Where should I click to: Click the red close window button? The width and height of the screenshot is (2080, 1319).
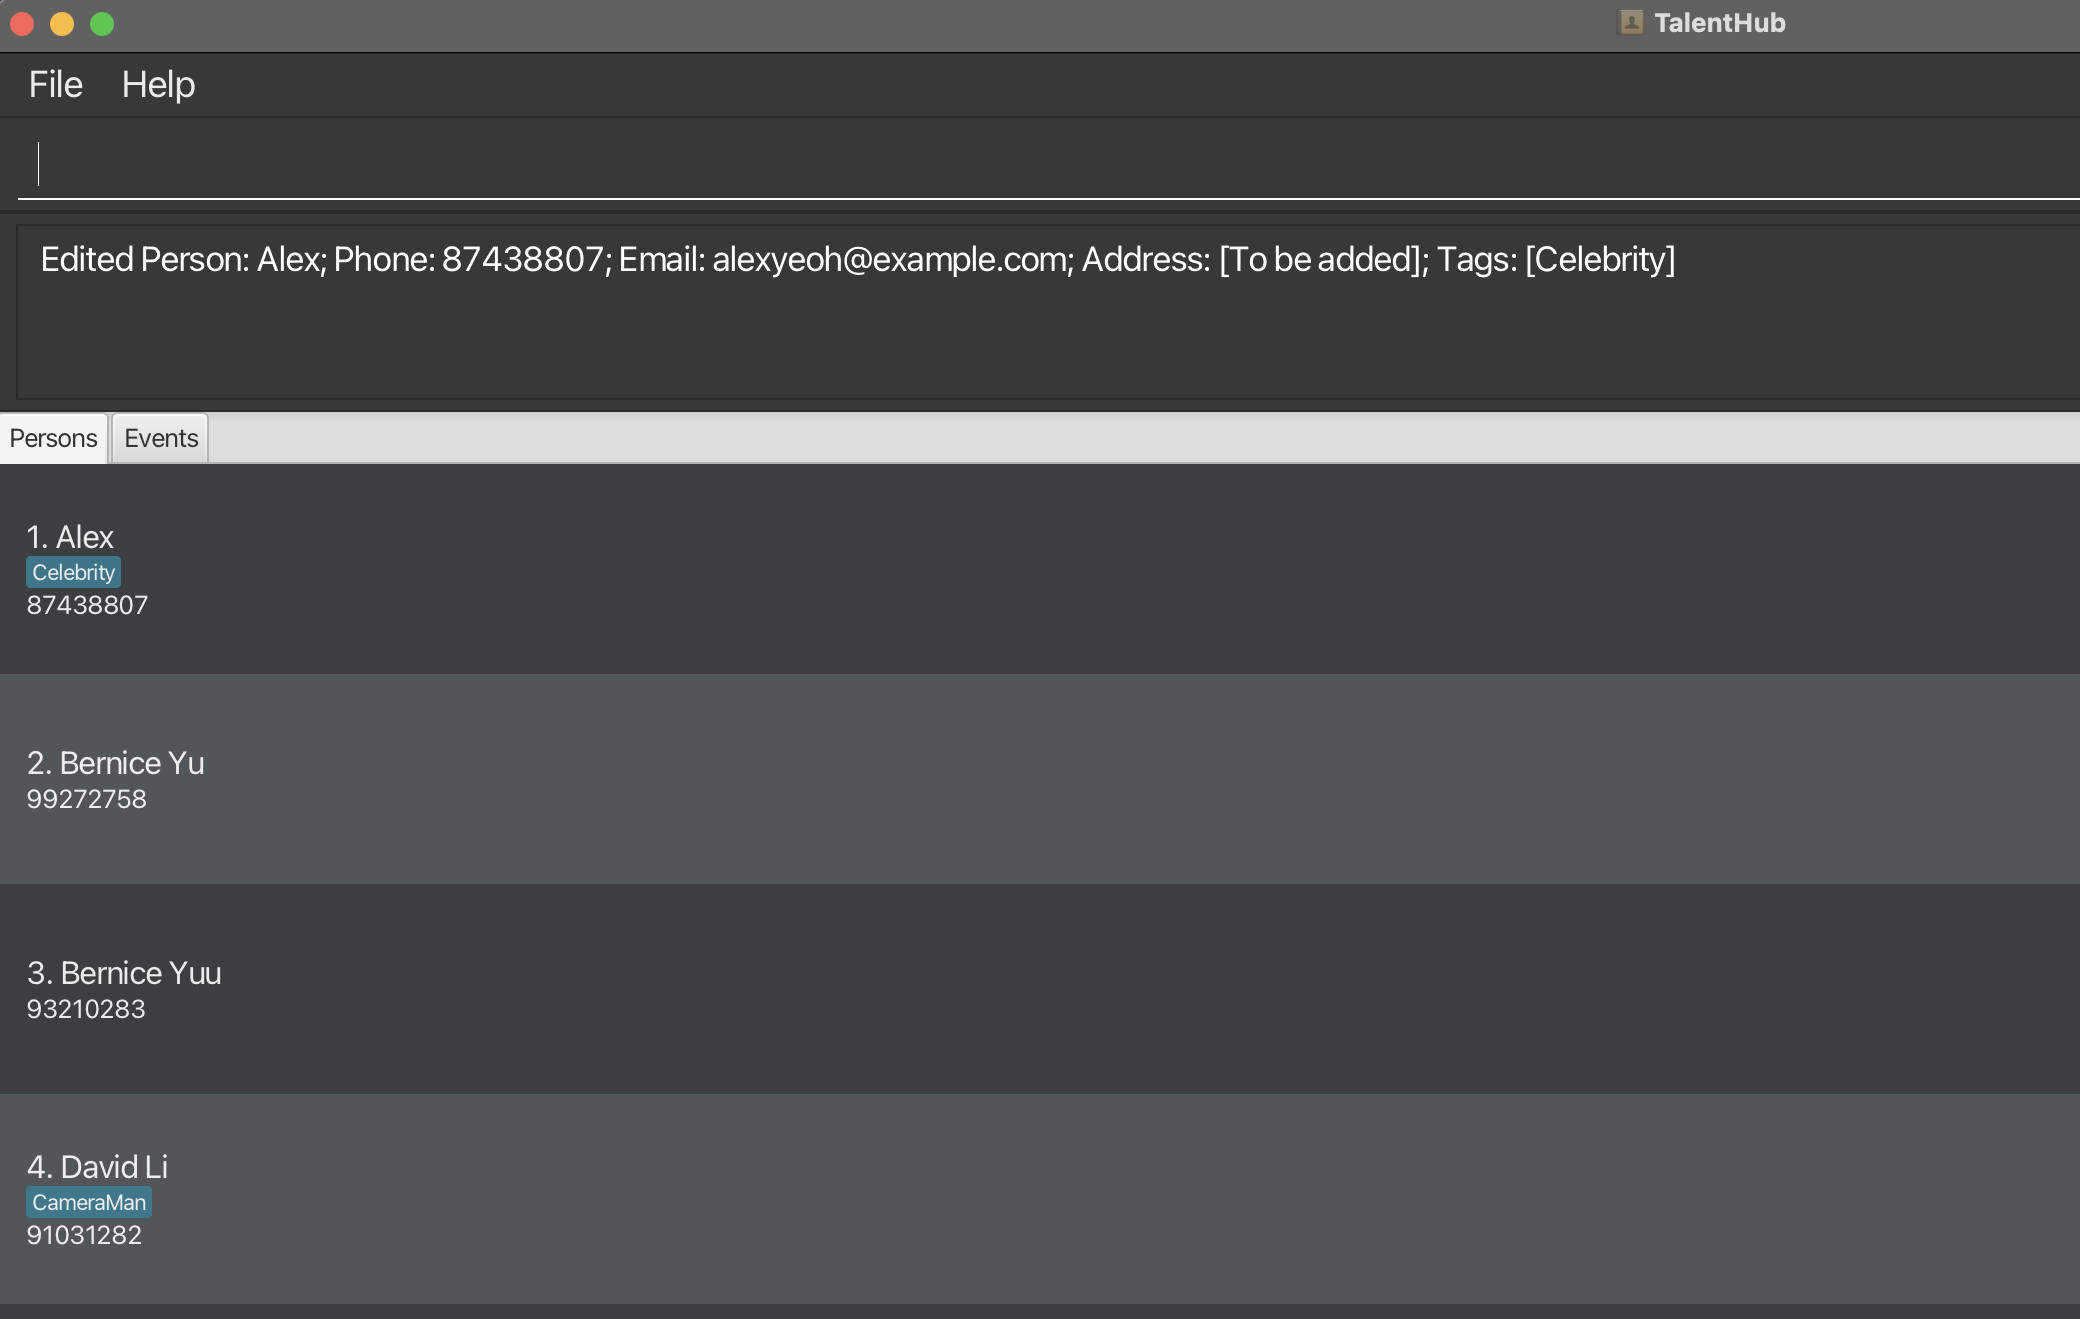(22, 24)
